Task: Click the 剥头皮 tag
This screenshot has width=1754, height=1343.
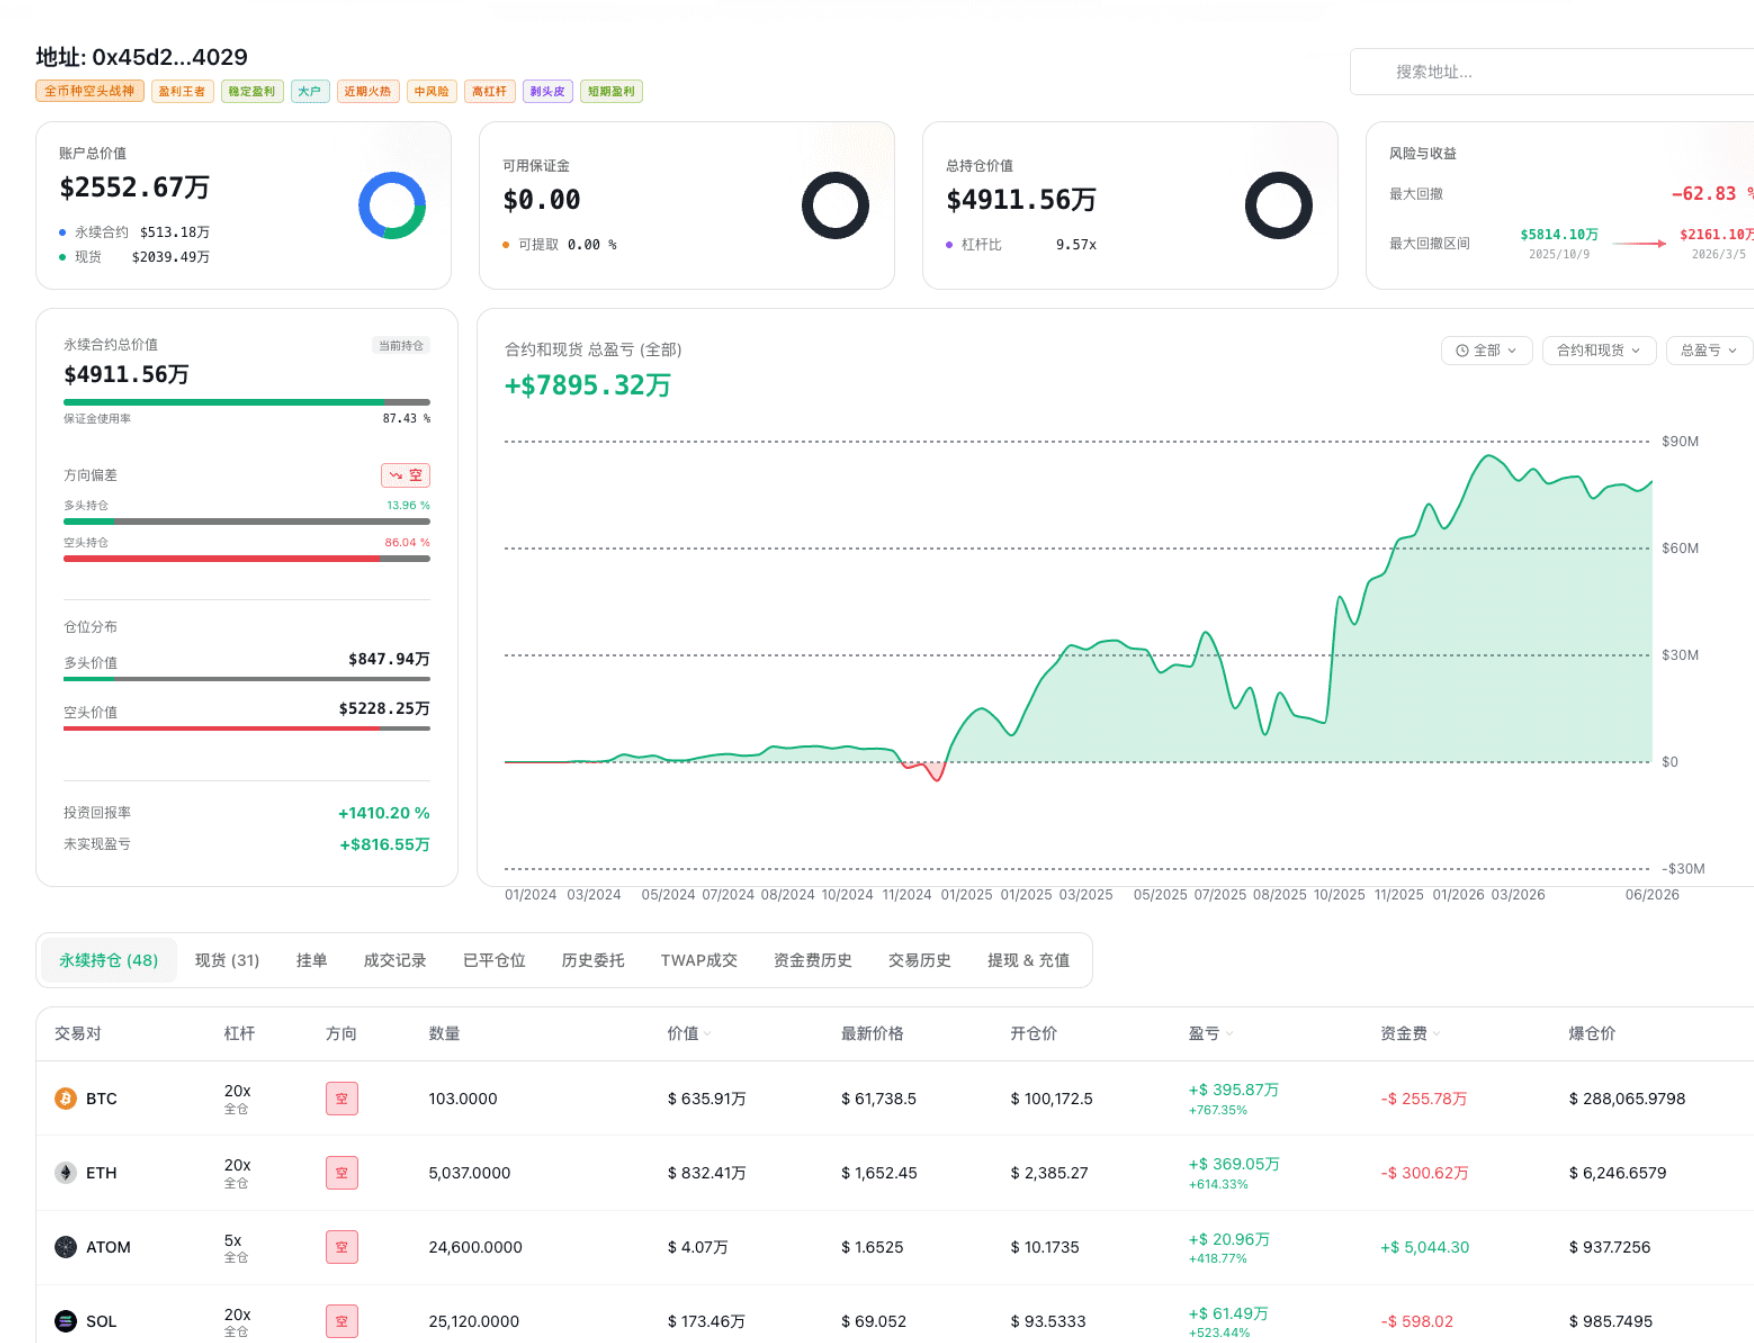Action: tap(547, 91)
